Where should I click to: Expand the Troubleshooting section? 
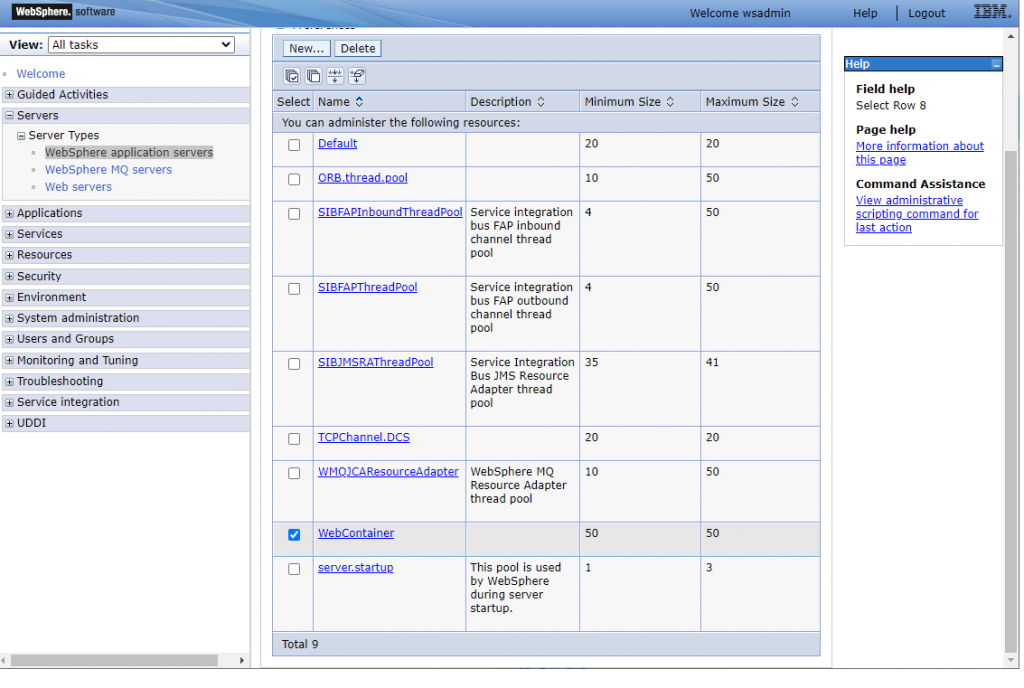coord(9,382)
